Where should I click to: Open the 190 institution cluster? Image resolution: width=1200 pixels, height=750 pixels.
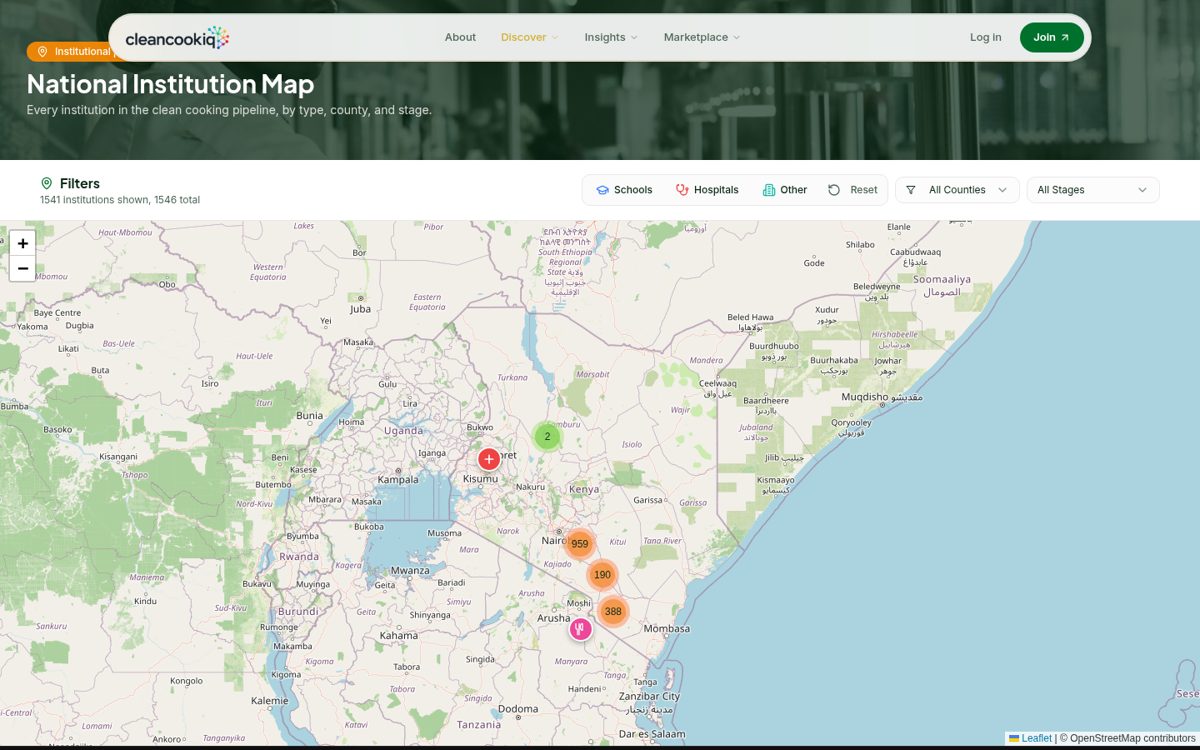[602, 575]
